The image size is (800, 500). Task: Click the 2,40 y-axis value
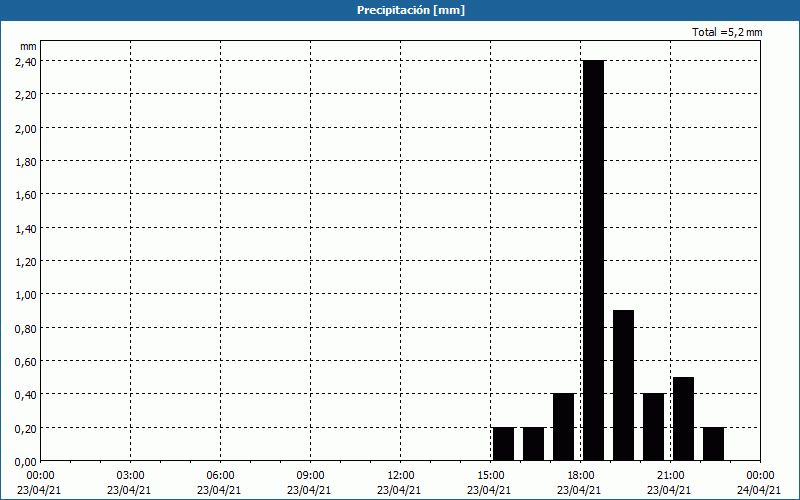tap(26, 61)
